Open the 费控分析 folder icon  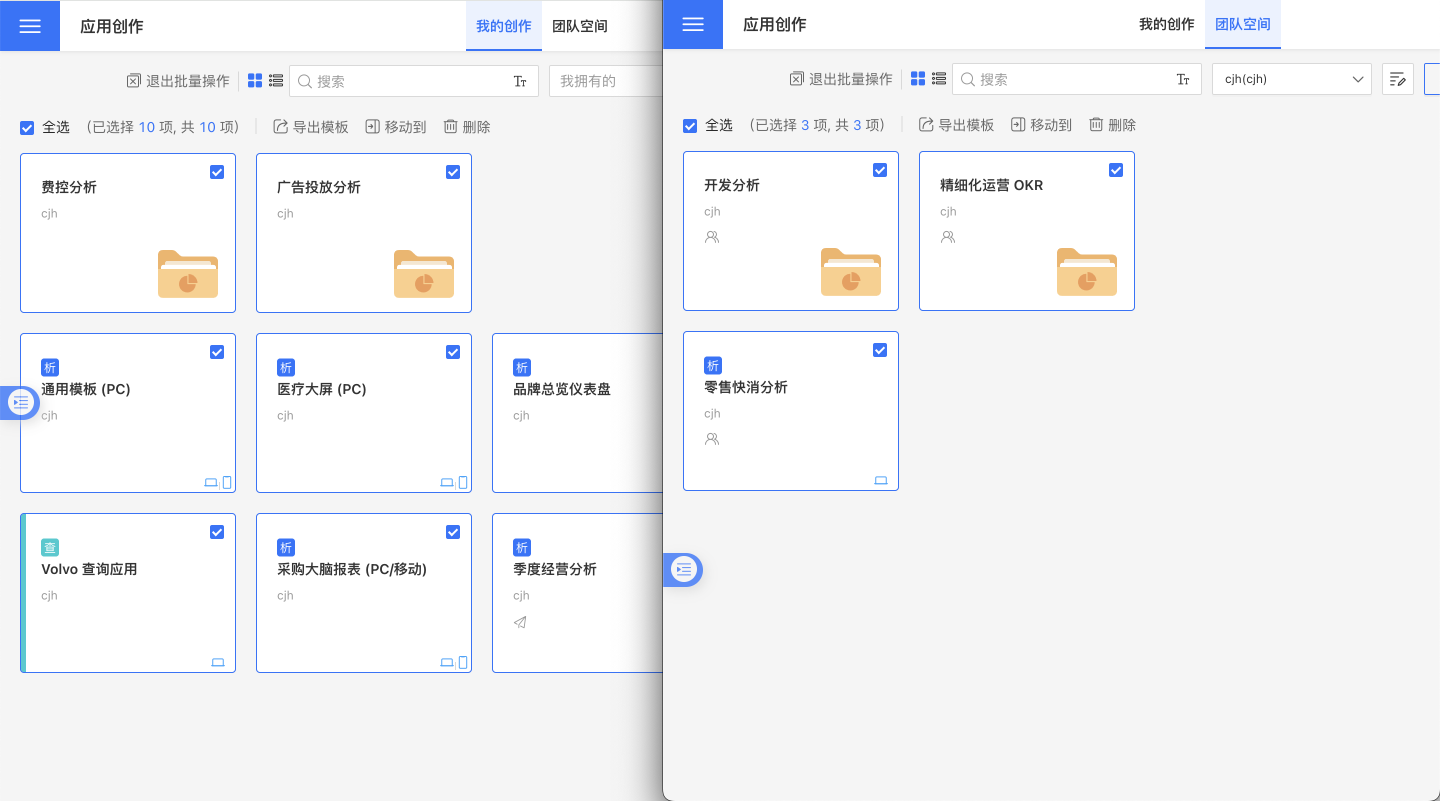point(187,274)
